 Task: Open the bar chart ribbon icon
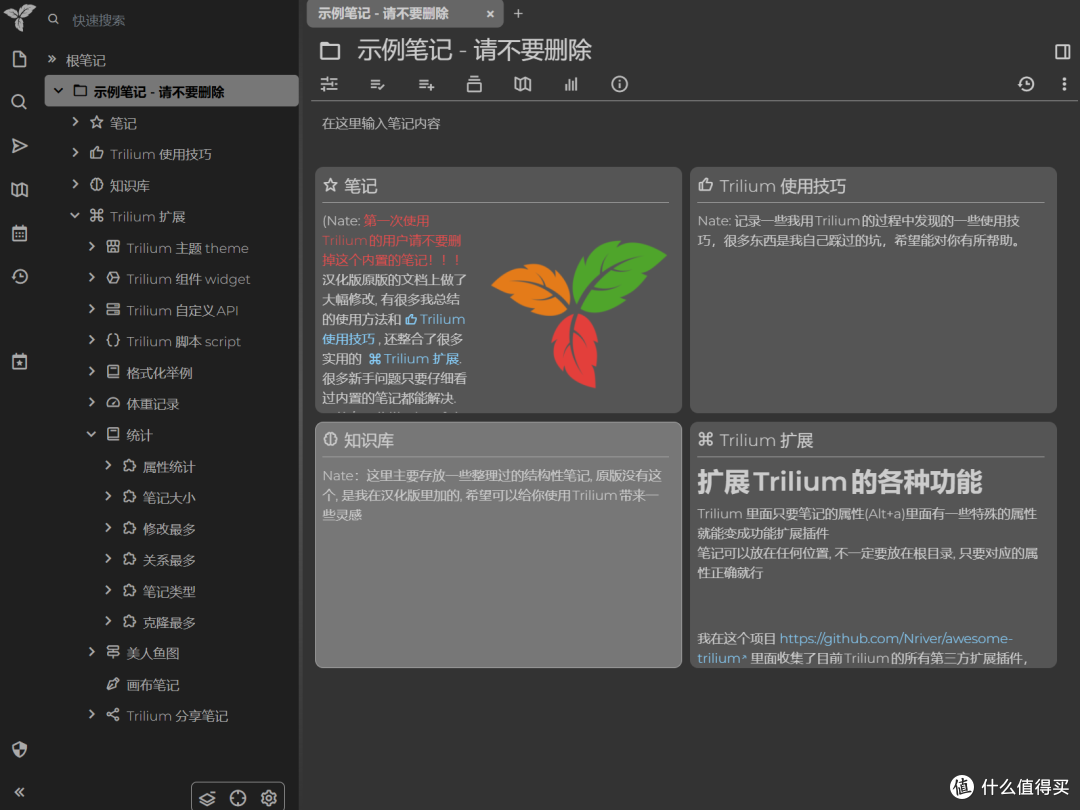tap(571, 84)
